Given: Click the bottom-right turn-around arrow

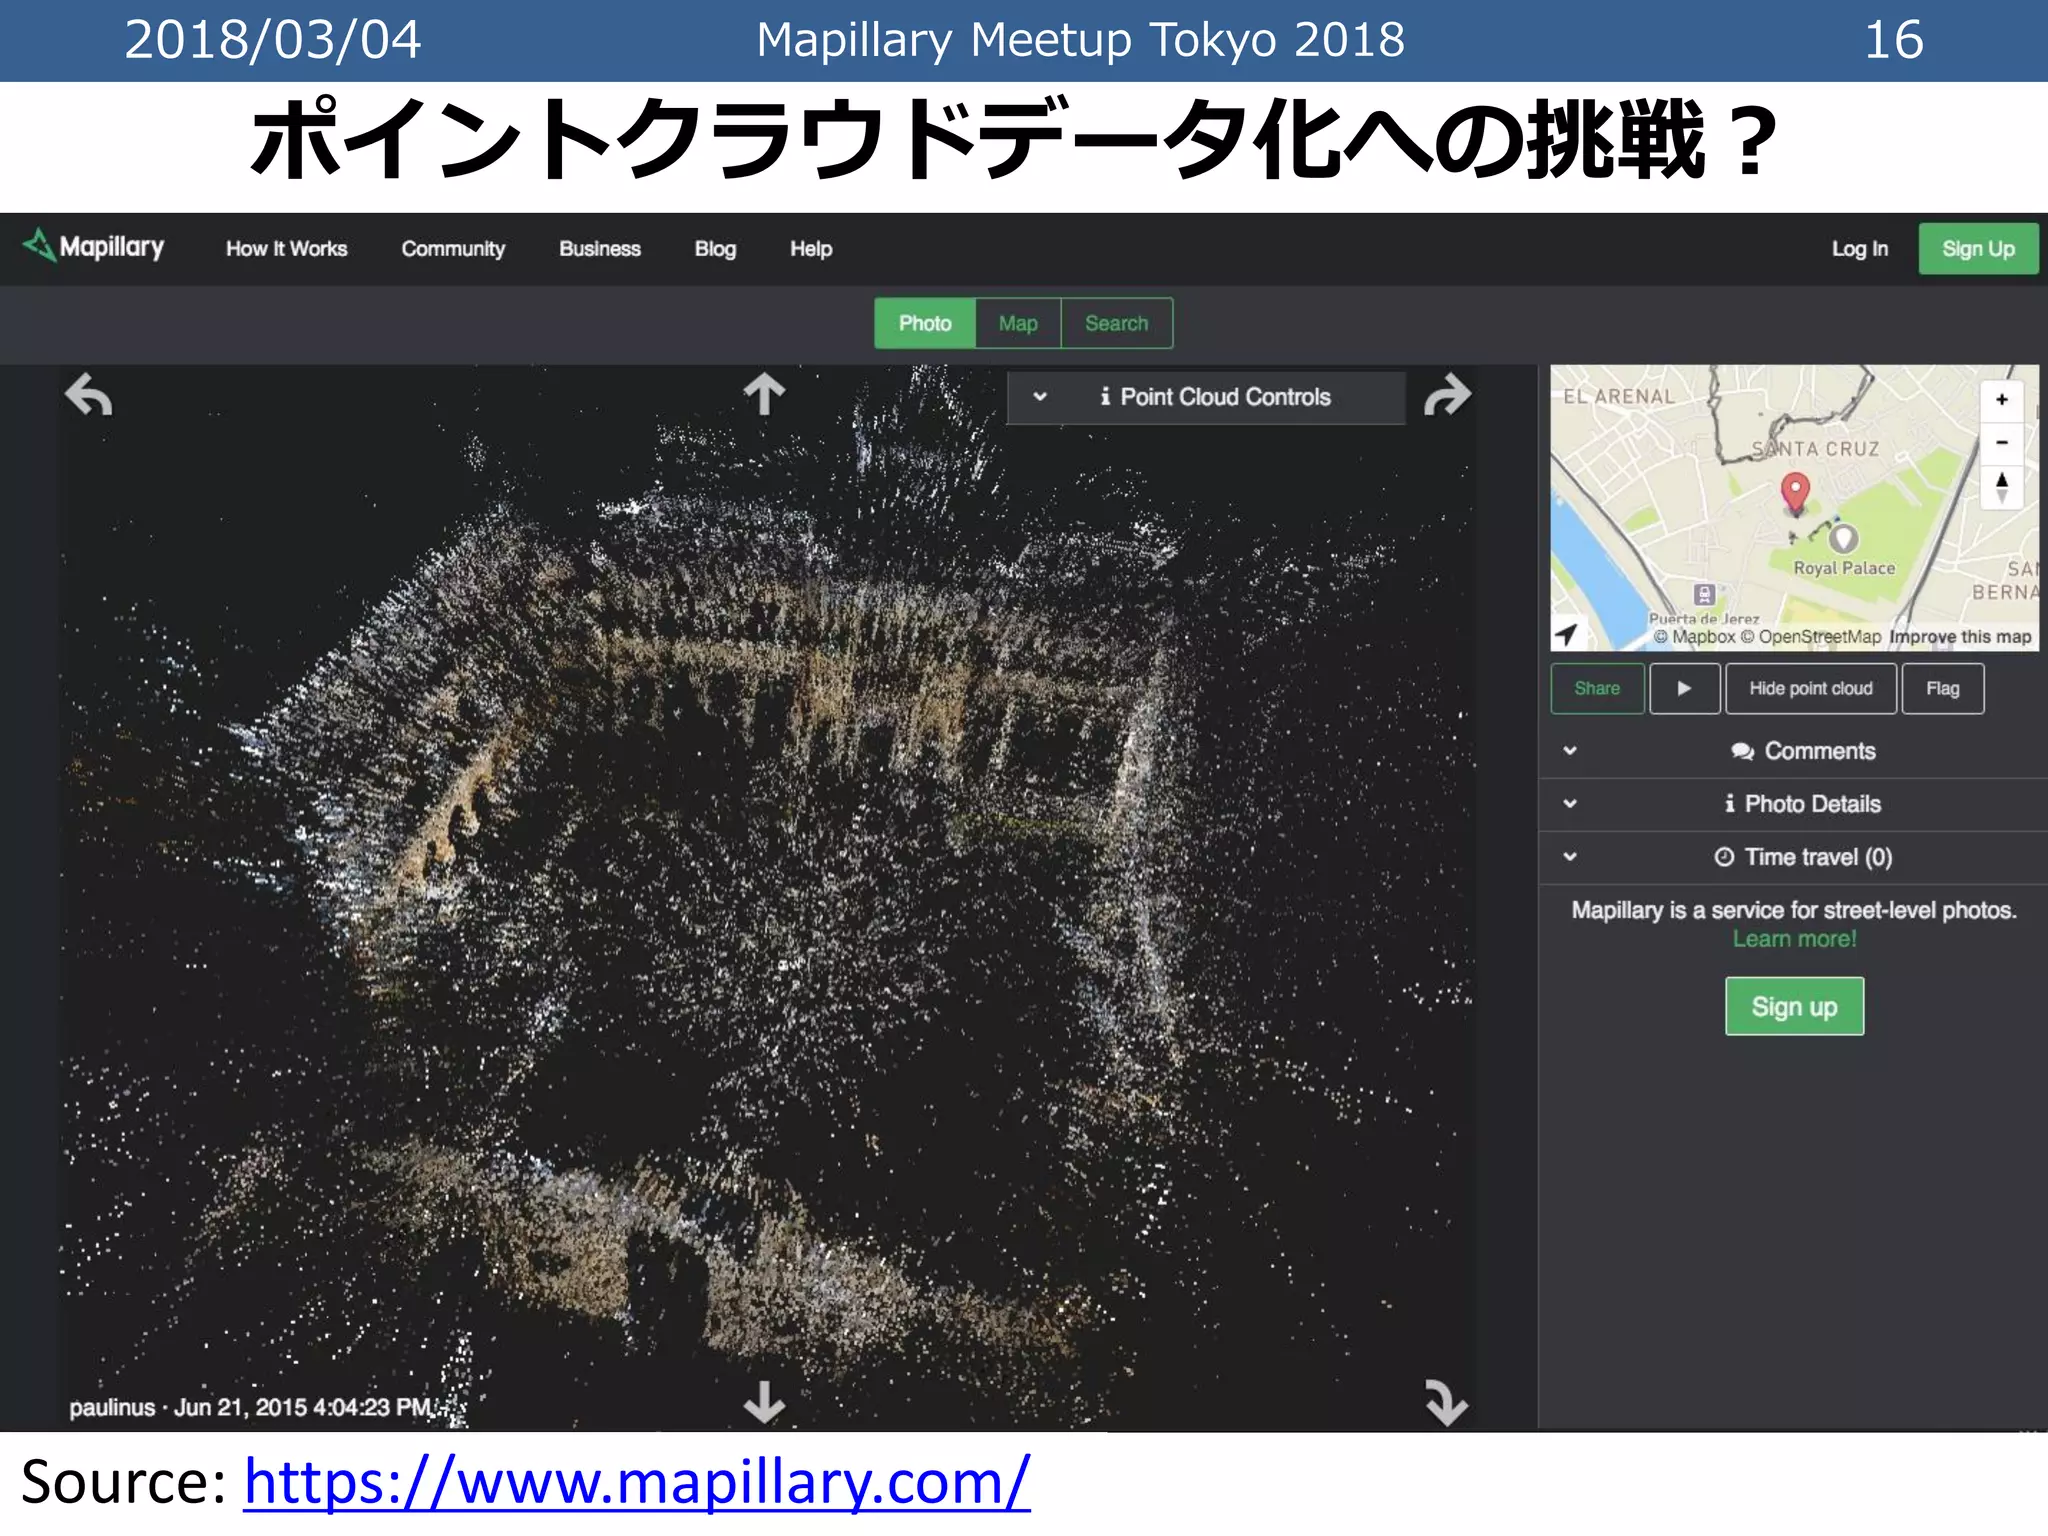Looking at the screenshot, I should pyautogui.click(x=1446, y=1402).
